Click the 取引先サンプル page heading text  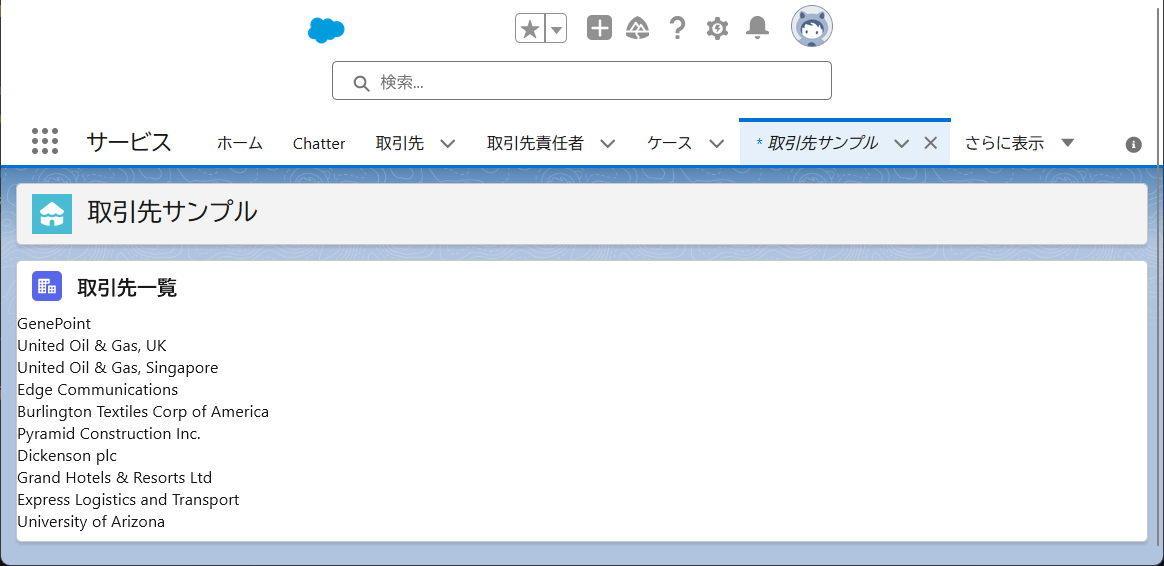coord(172,212)
